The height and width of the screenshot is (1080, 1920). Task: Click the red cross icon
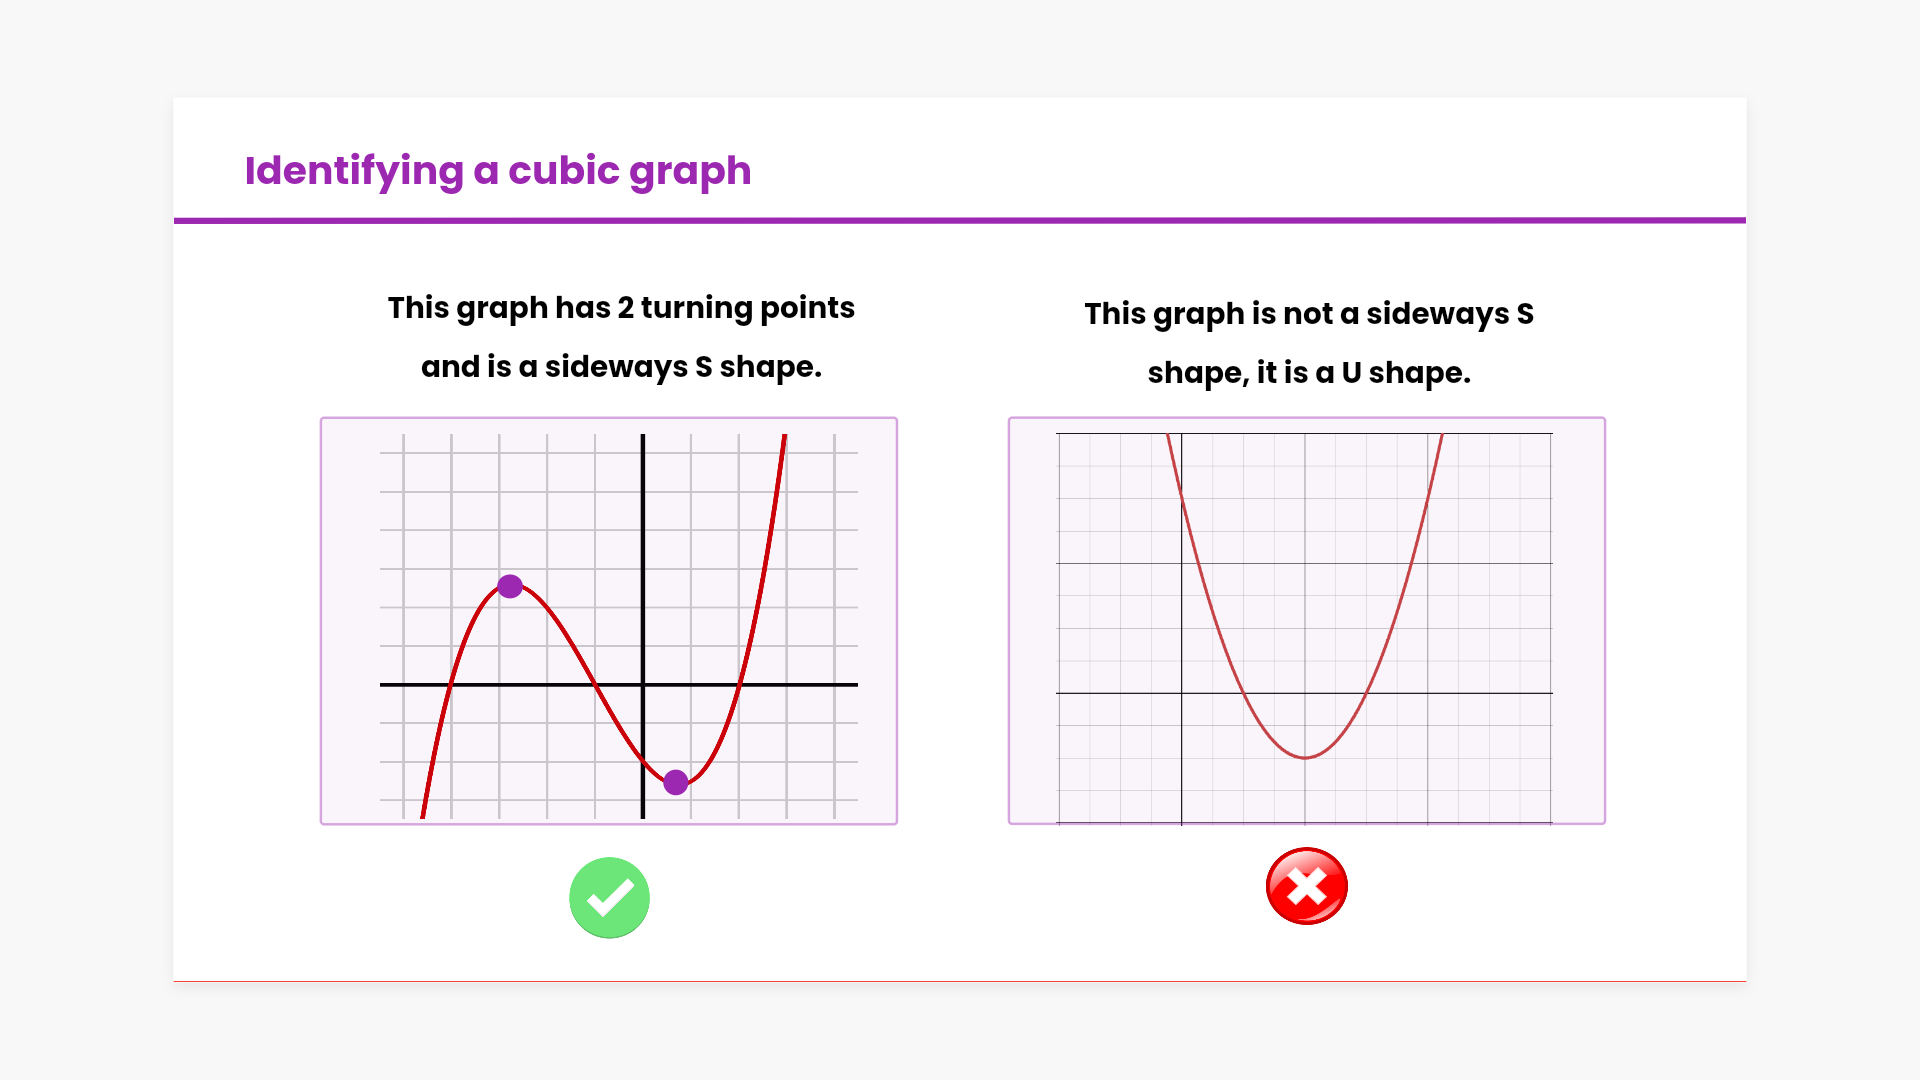point(1306,886)
